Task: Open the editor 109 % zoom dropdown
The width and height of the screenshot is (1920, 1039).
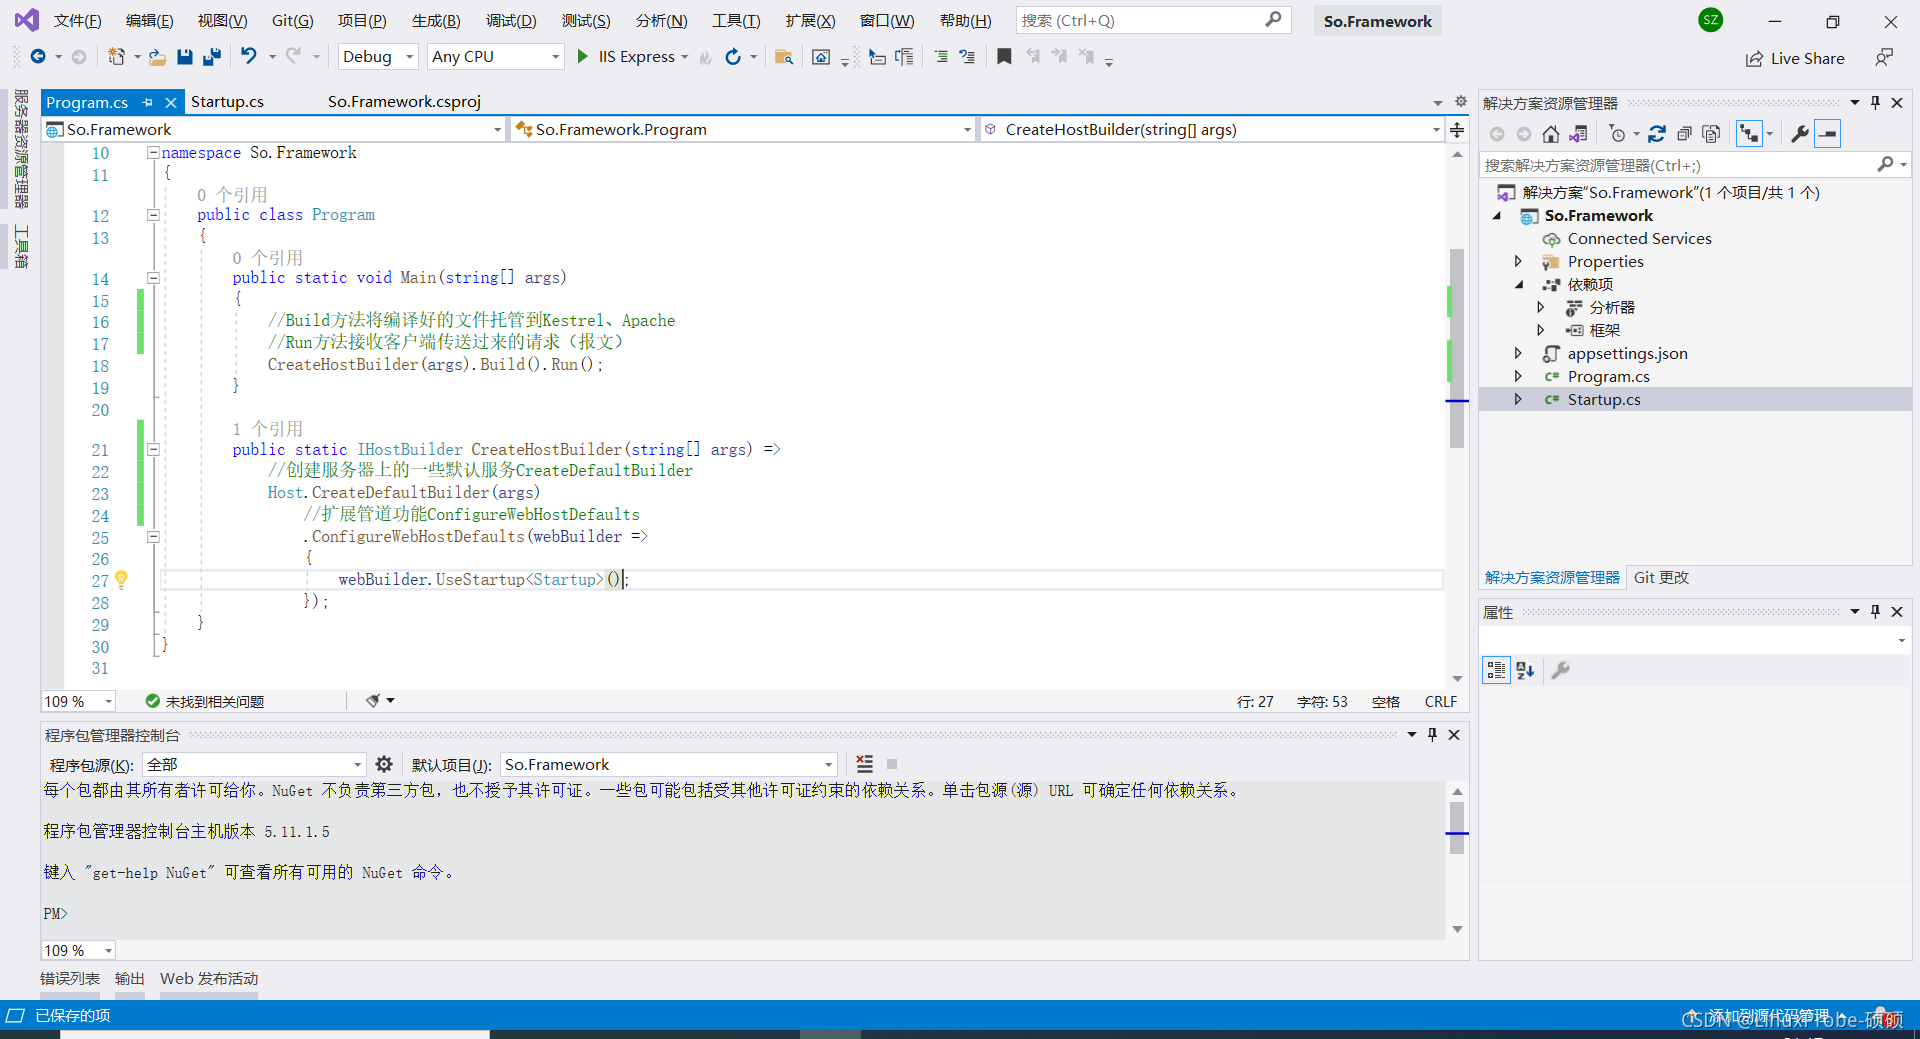Action: 78,702
